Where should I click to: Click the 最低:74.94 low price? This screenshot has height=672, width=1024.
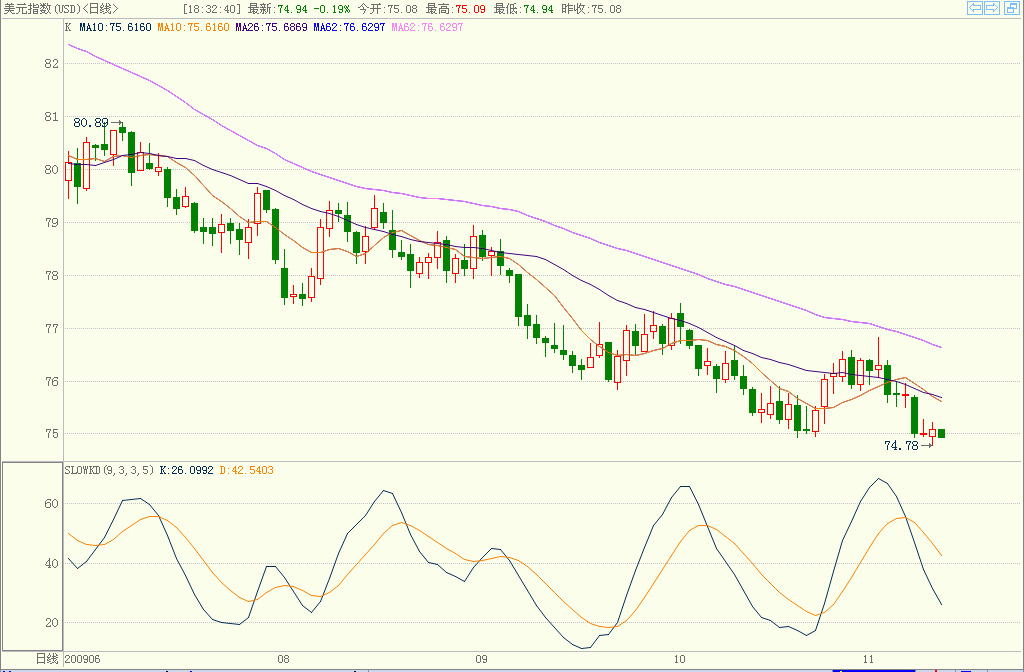point(524,9)
